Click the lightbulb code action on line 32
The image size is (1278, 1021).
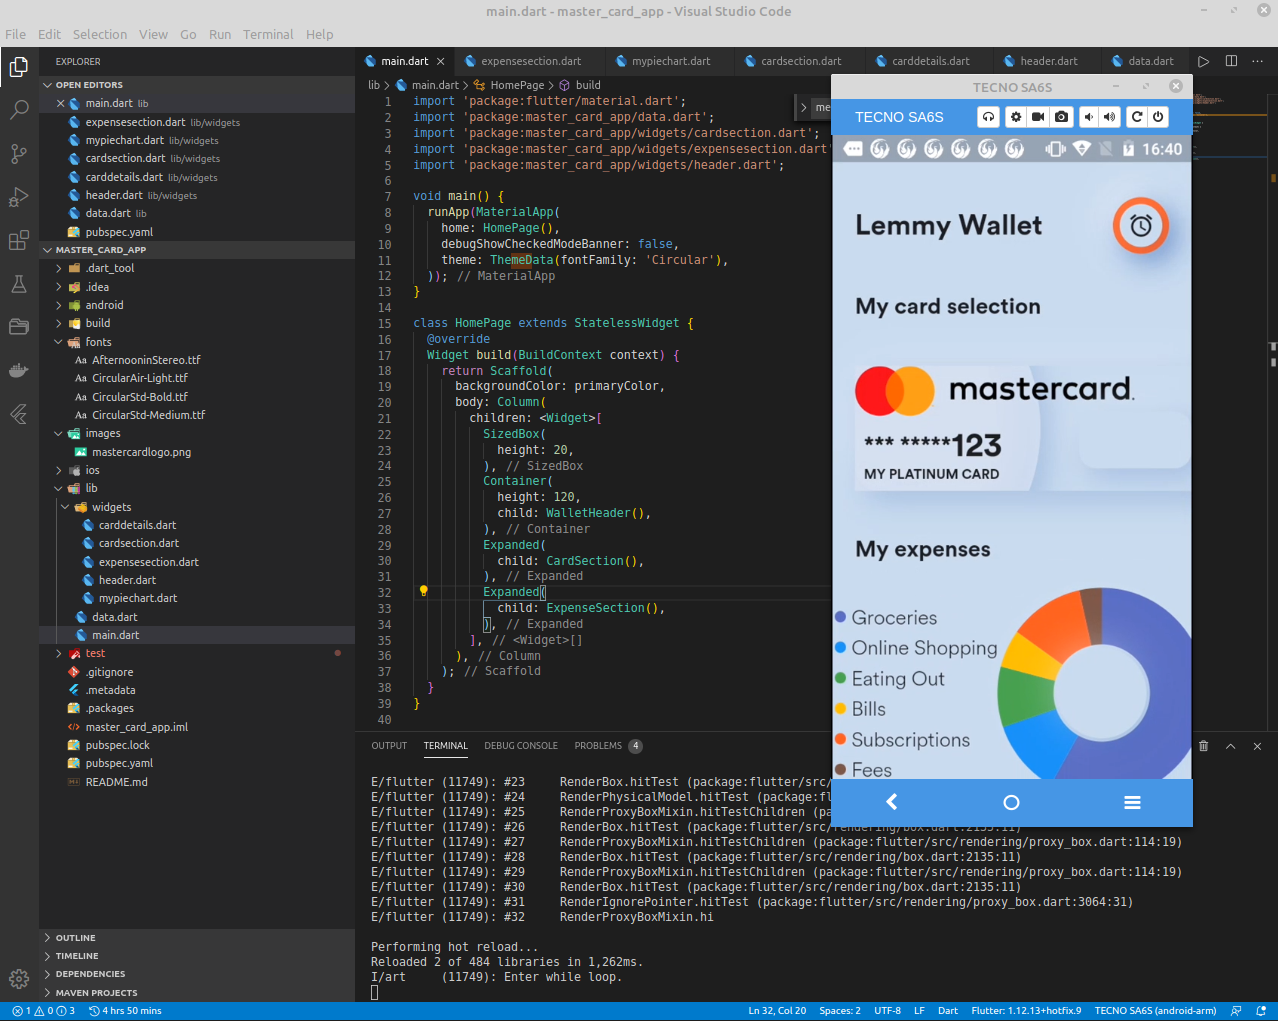click(x=423, y=591)
